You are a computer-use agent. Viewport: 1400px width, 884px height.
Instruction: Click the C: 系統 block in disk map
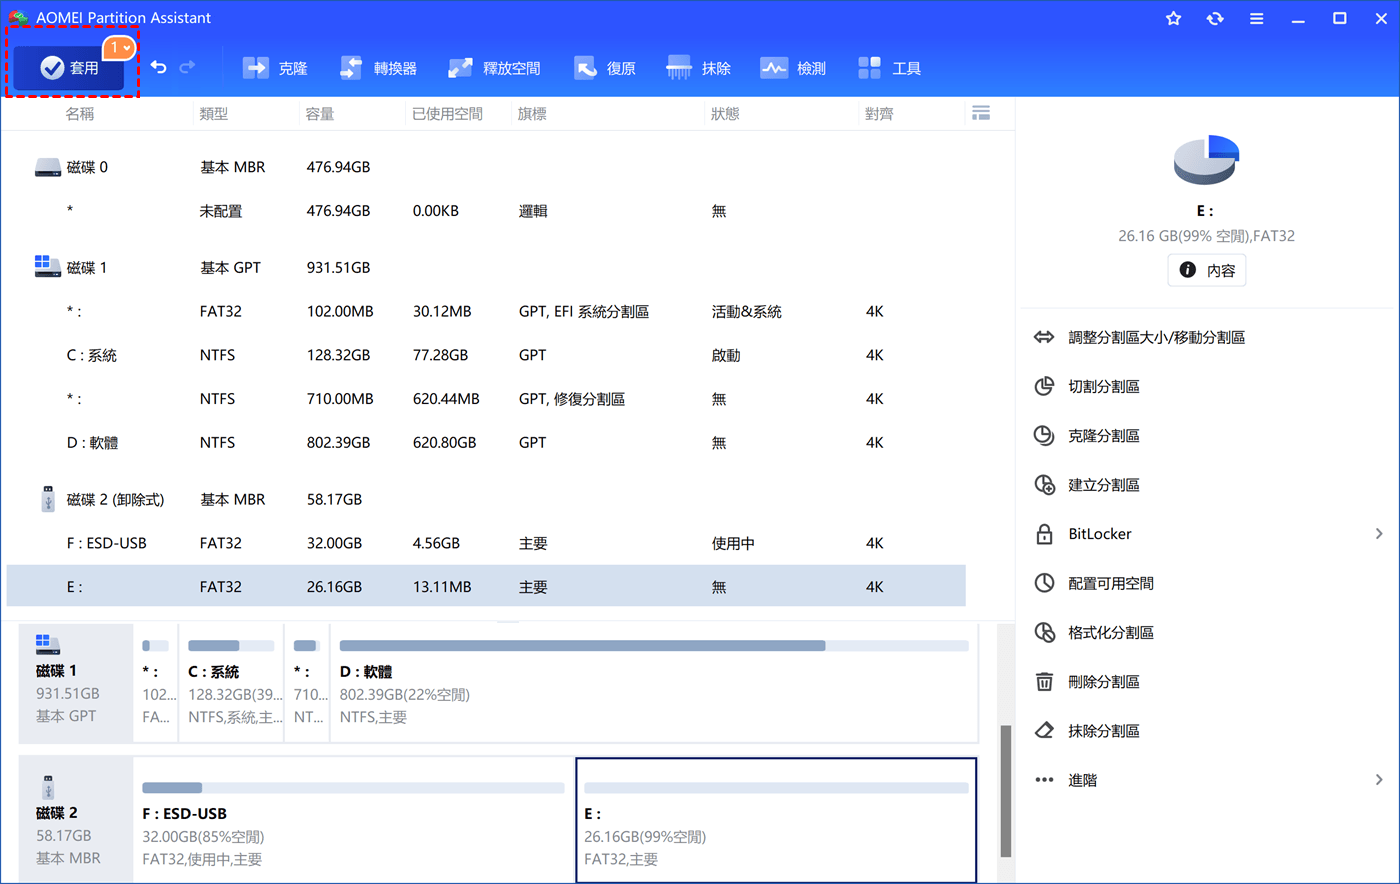[x=231, y=682]
